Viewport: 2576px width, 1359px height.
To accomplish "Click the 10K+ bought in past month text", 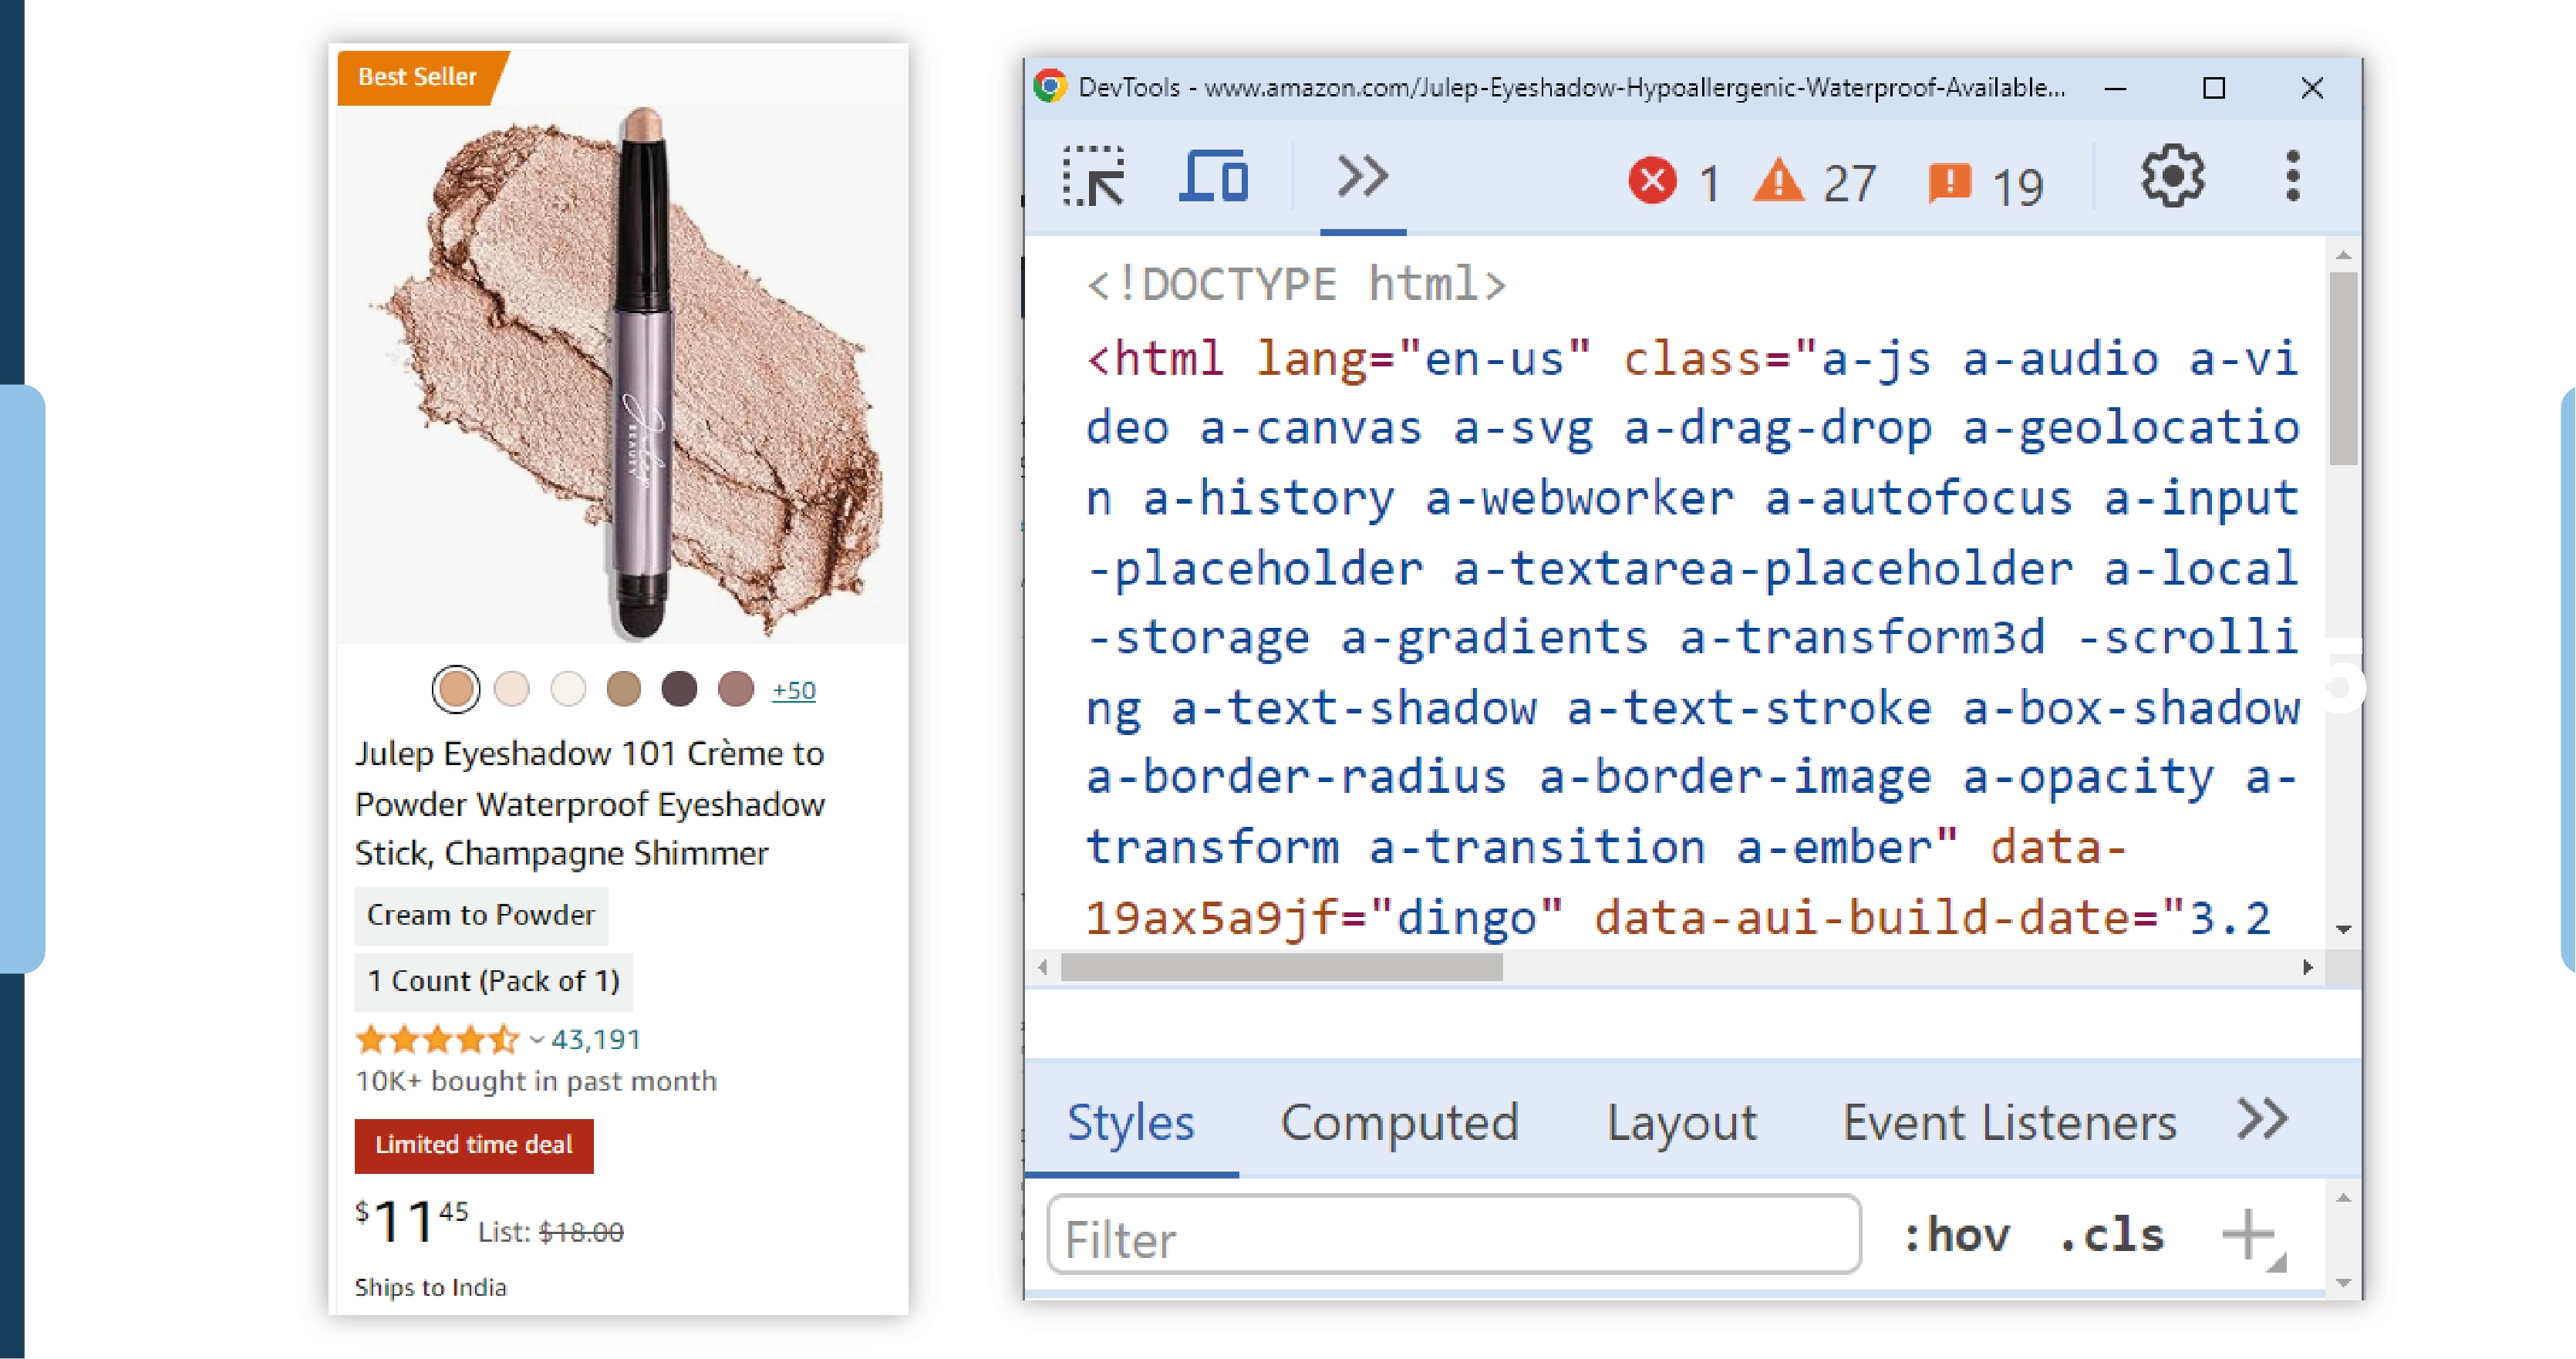I will pos(537,1081).
